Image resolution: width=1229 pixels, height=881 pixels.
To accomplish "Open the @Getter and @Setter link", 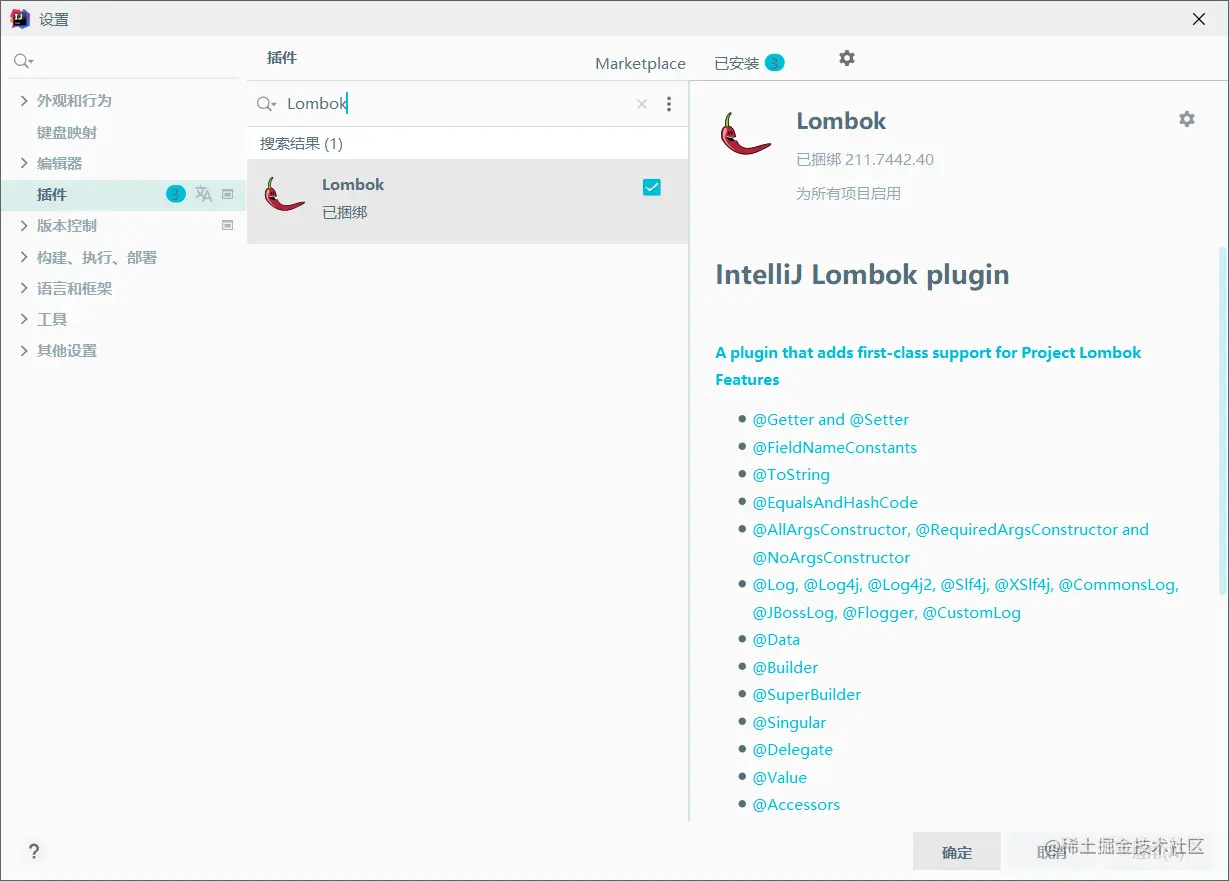I will pyautogui.click(x=830, y=419).
